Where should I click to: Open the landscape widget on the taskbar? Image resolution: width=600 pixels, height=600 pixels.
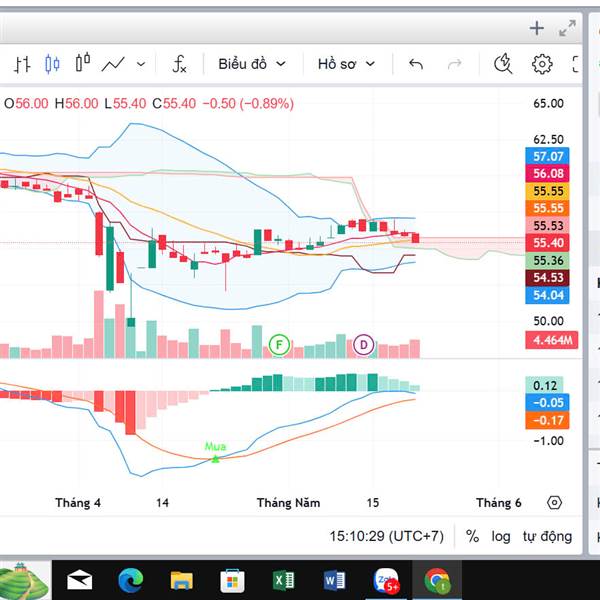click(x=24, y=580)
